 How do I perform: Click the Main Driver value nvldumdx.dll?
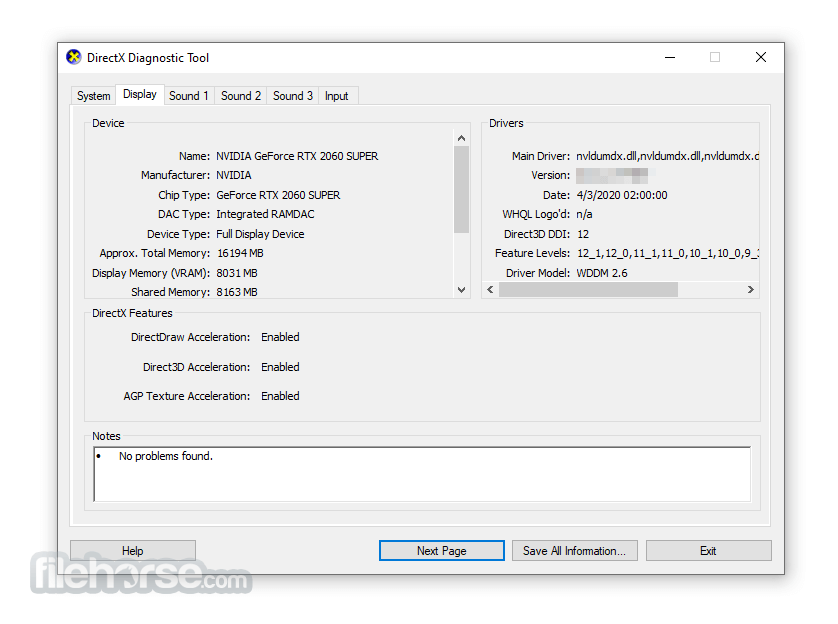(668, 156)
